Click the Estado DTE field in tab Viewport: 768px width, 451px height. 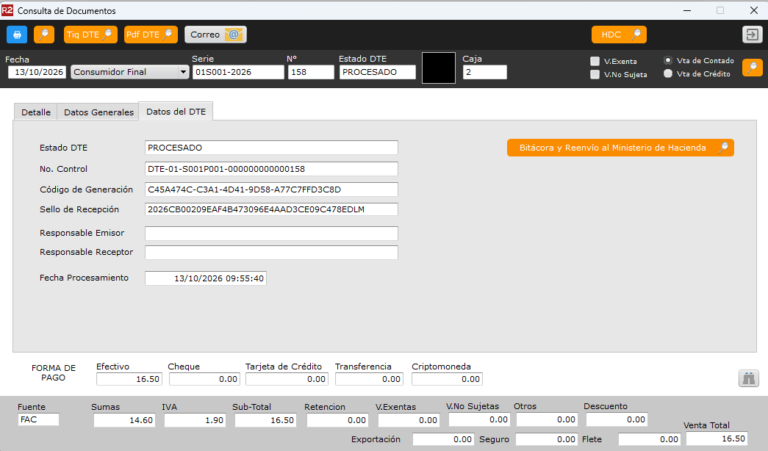tap(271, 147)
